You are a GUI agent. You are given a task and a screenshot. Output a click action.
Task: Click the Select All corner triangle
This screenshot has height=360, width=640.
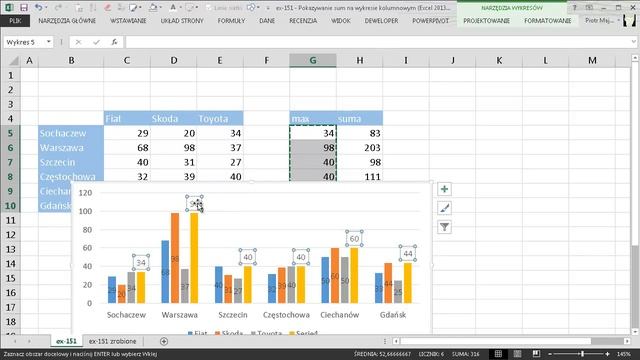point(13,61)
